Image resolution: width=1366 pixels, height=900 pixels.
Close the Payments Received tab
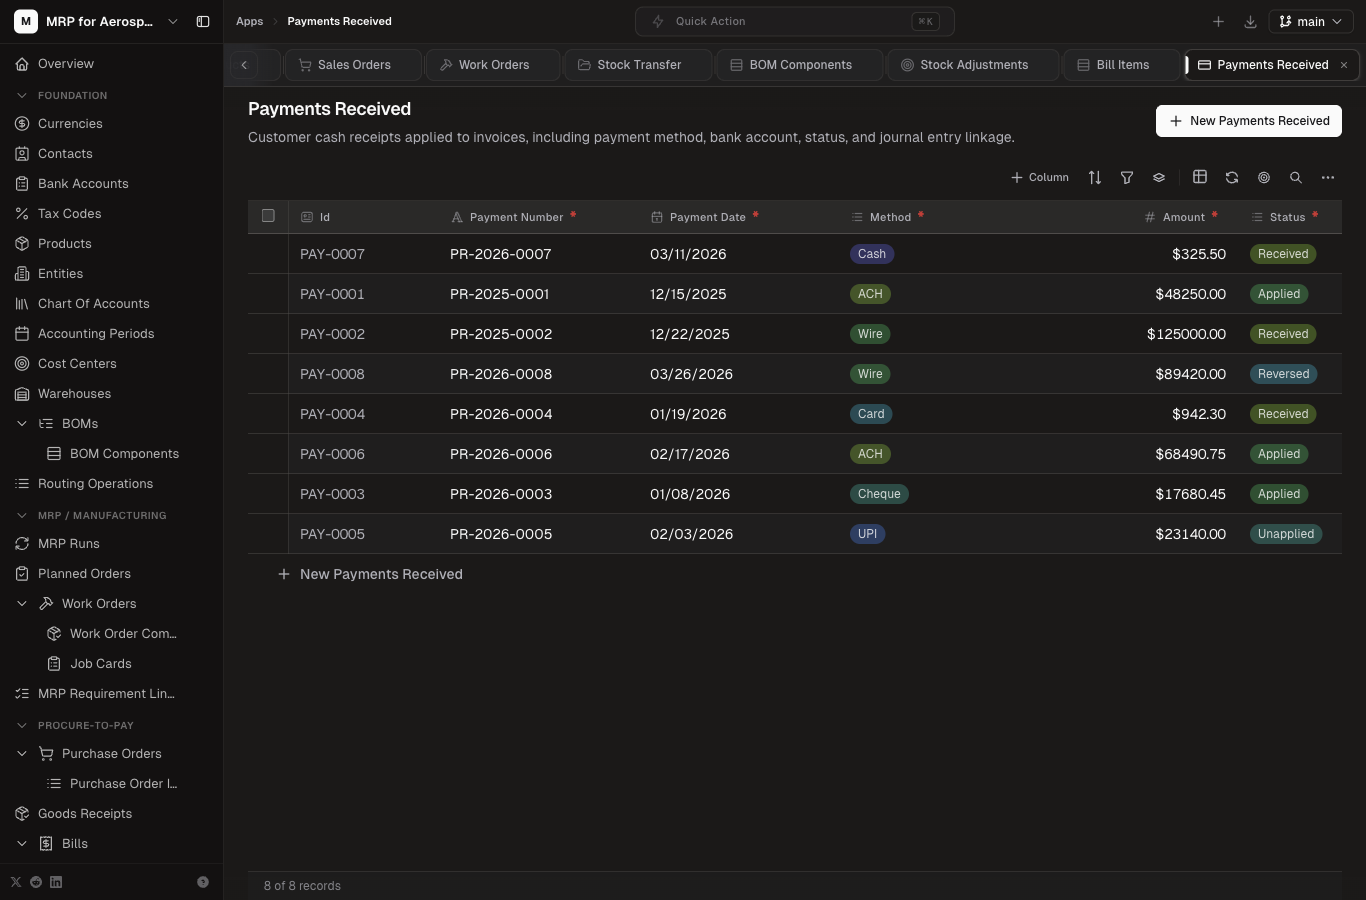[x=1344, y=65]
